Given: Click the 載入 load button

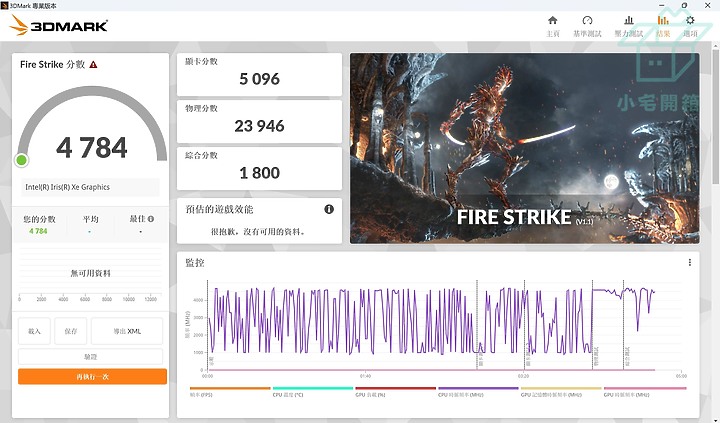Looking at the screenshot, I should click(x=34, y=331).
